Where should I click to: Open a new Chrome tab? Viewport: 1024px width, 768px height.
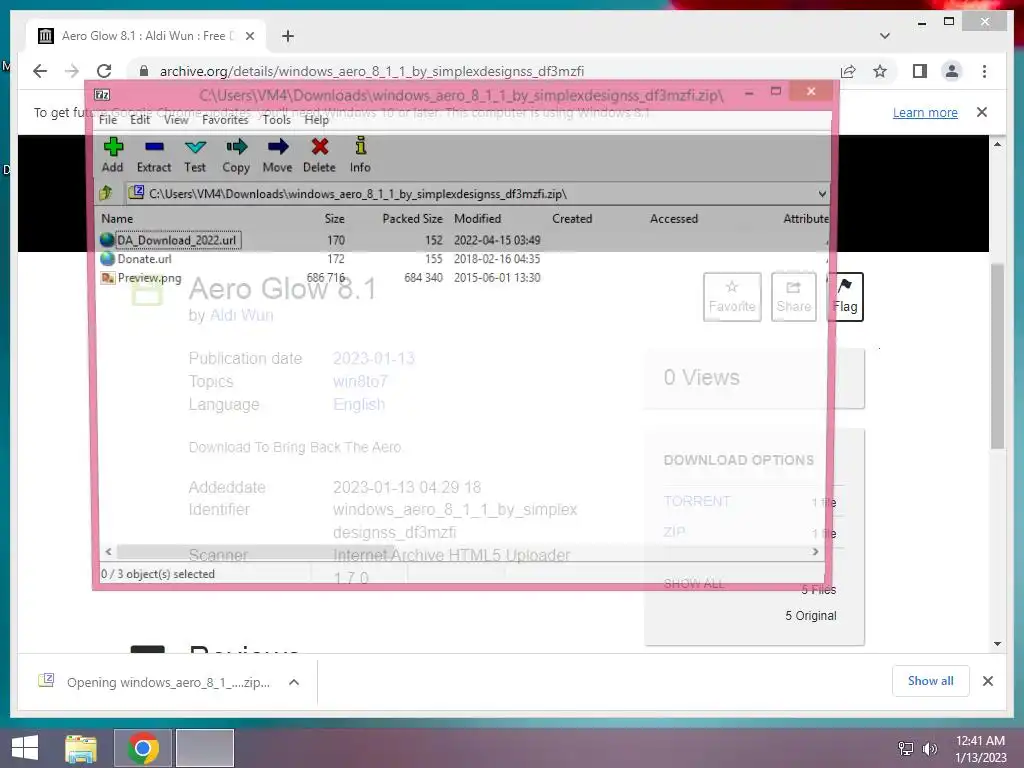(287, 36)
